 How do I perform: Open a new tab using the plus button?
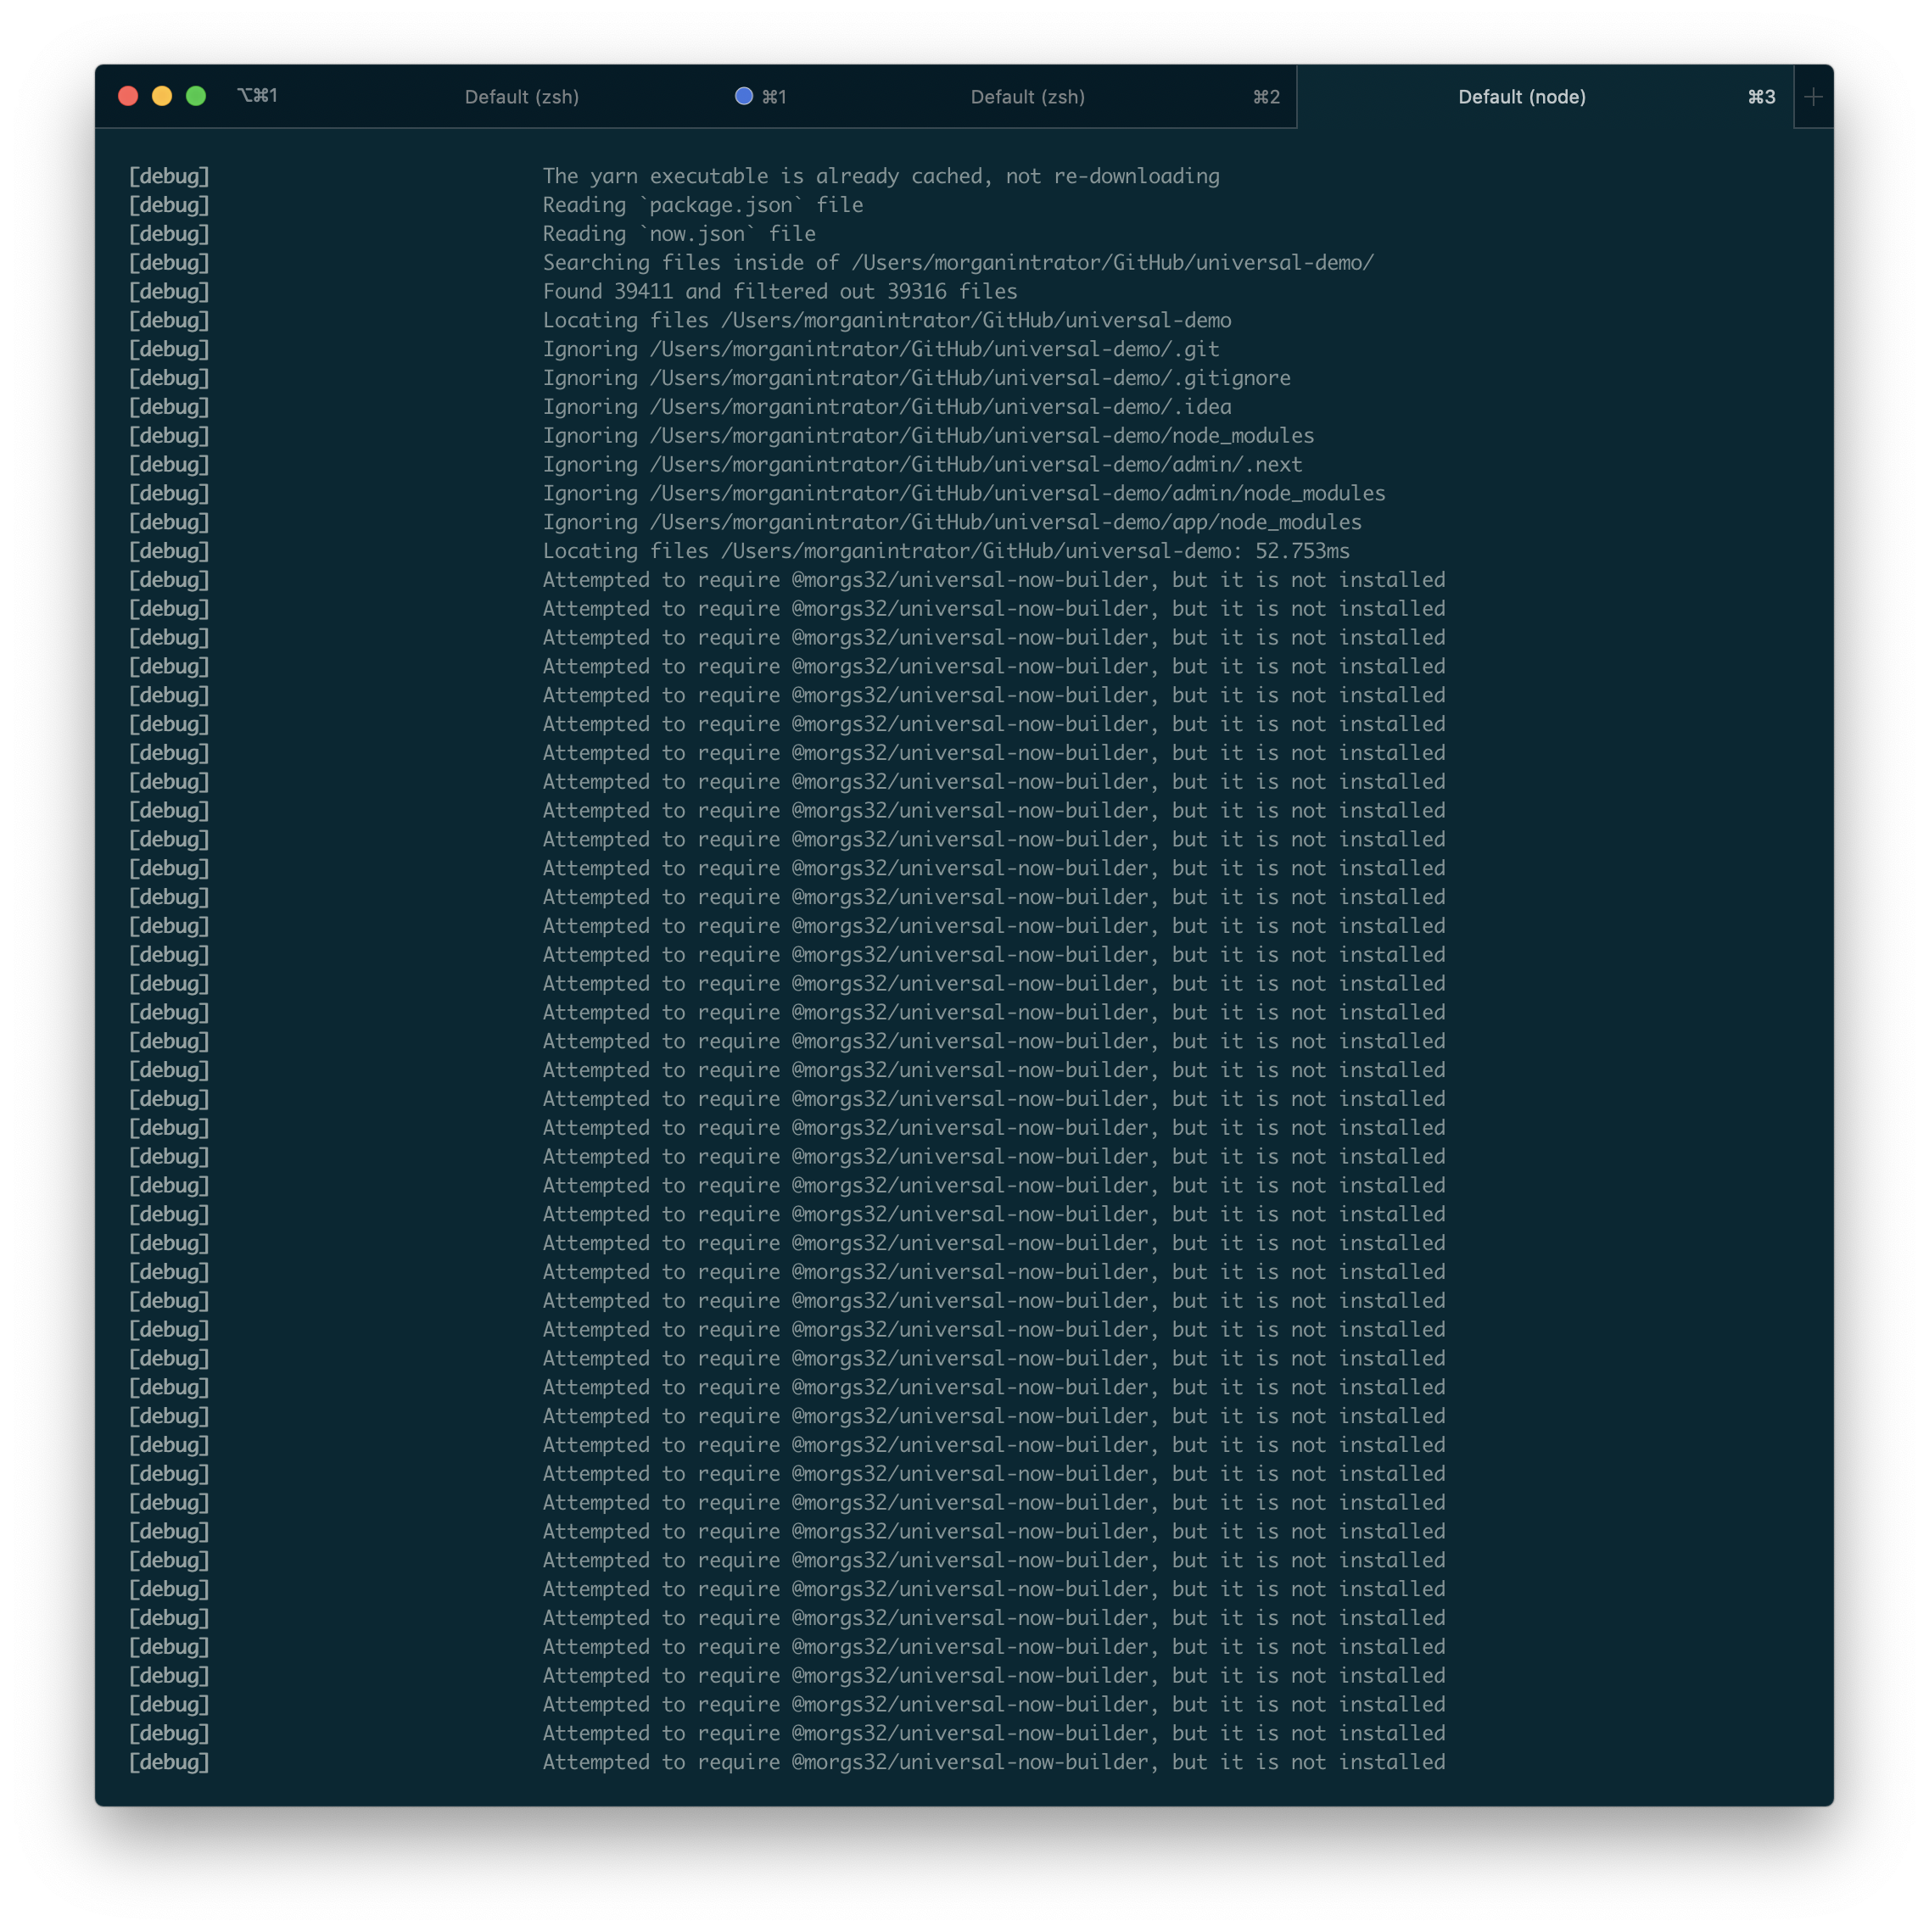coord(1812,97)
